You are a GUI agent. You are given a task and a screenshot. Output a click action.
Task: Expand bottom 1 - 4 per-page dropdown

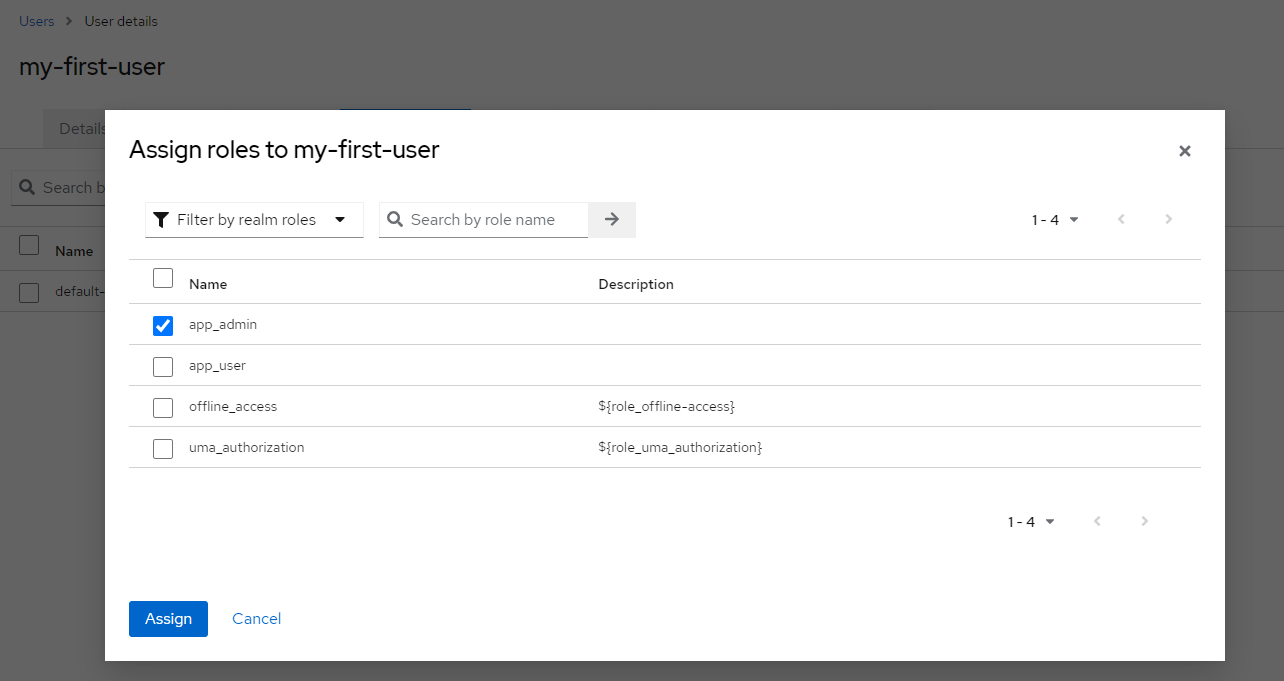point(1031,521)
